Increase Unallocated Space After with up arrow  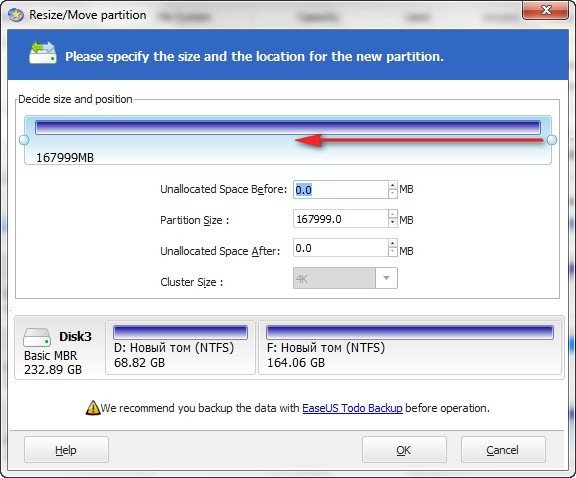click(x=393, y=244)
